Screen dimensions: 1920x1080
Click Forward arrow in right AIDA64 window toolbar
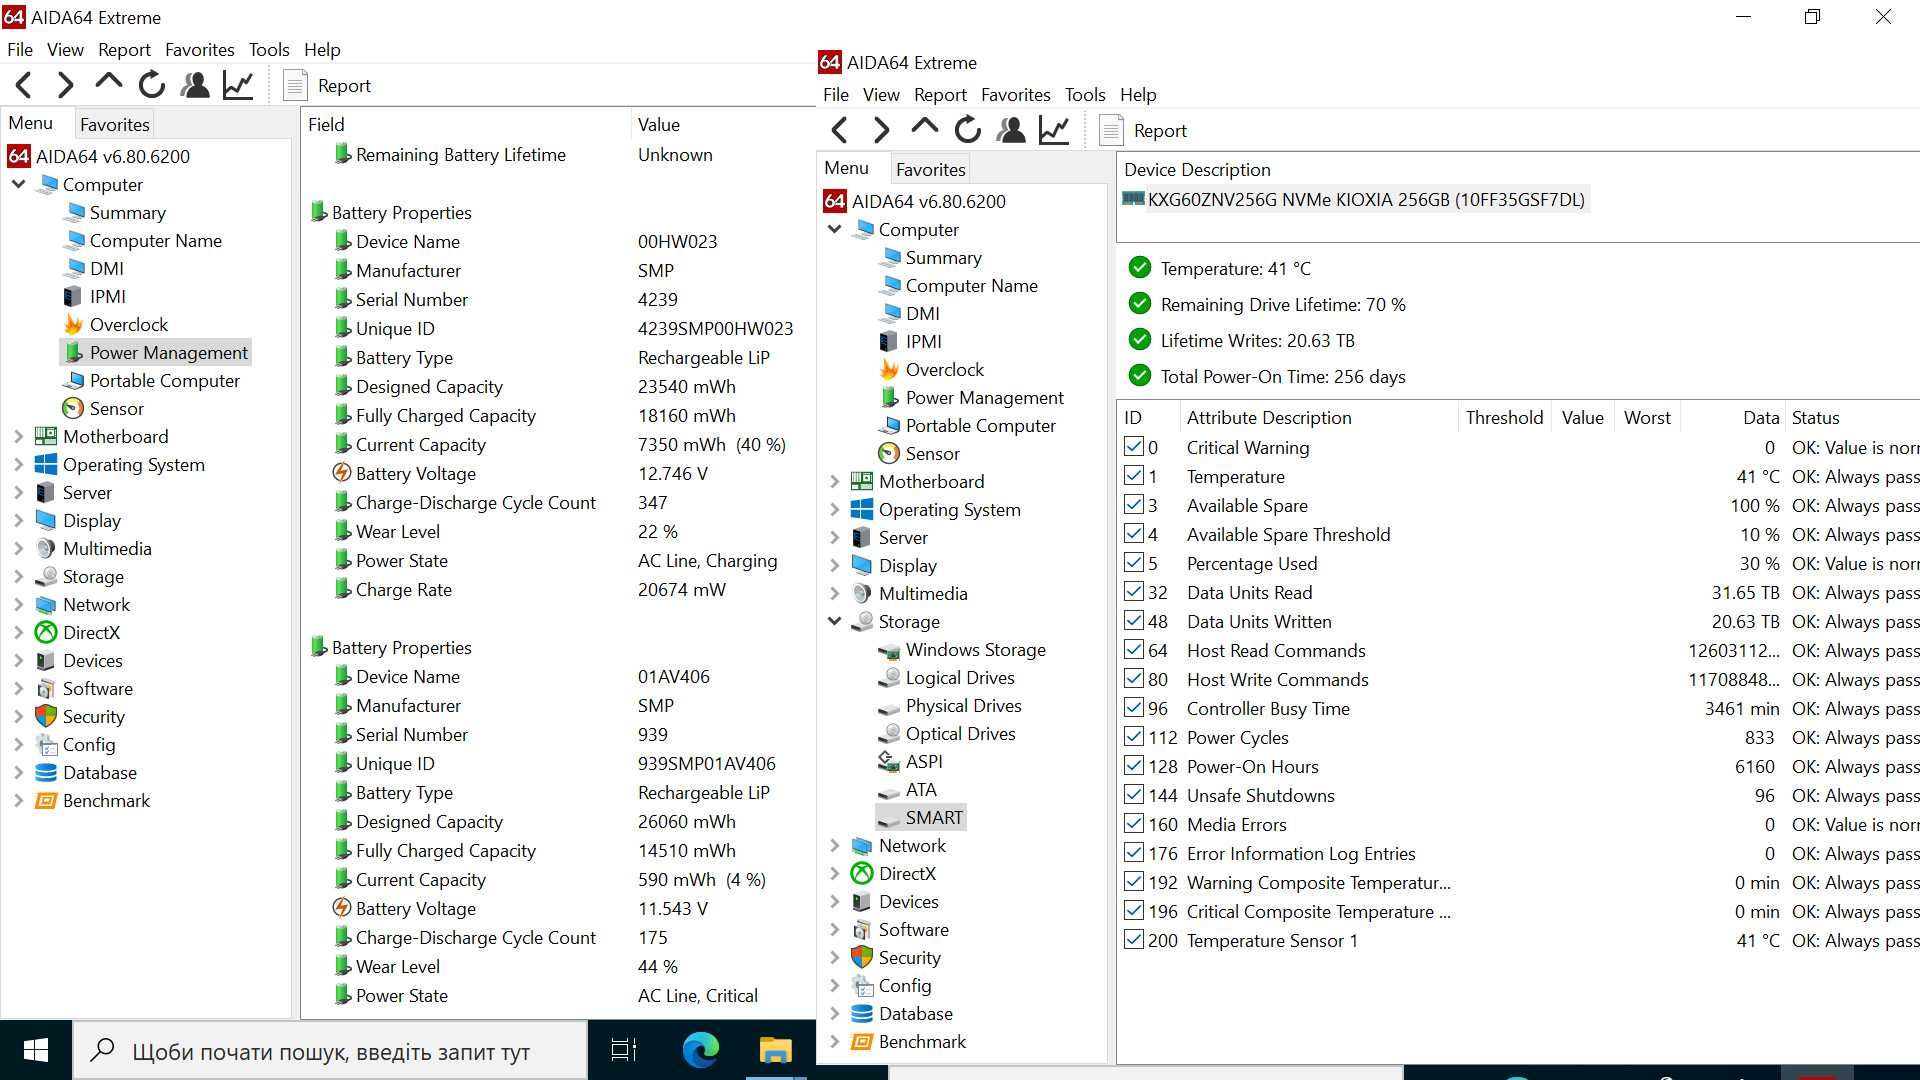(881, 130)
